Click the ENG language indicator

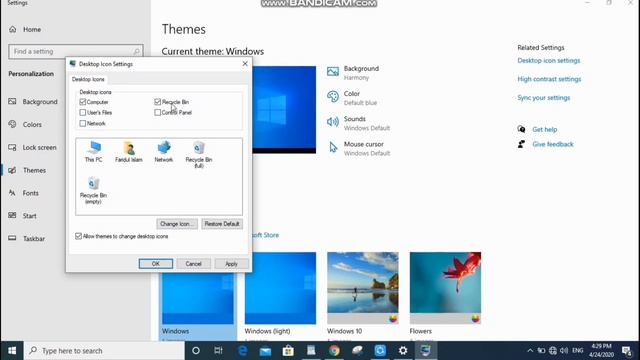pos(578,351)
